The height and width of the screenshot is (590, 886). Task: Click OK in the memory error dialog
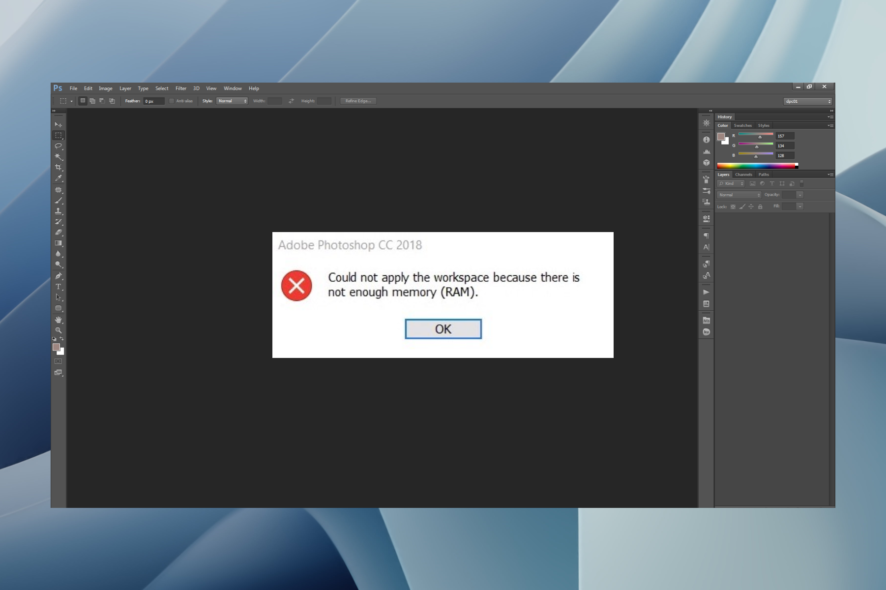[x=443, y=329]
